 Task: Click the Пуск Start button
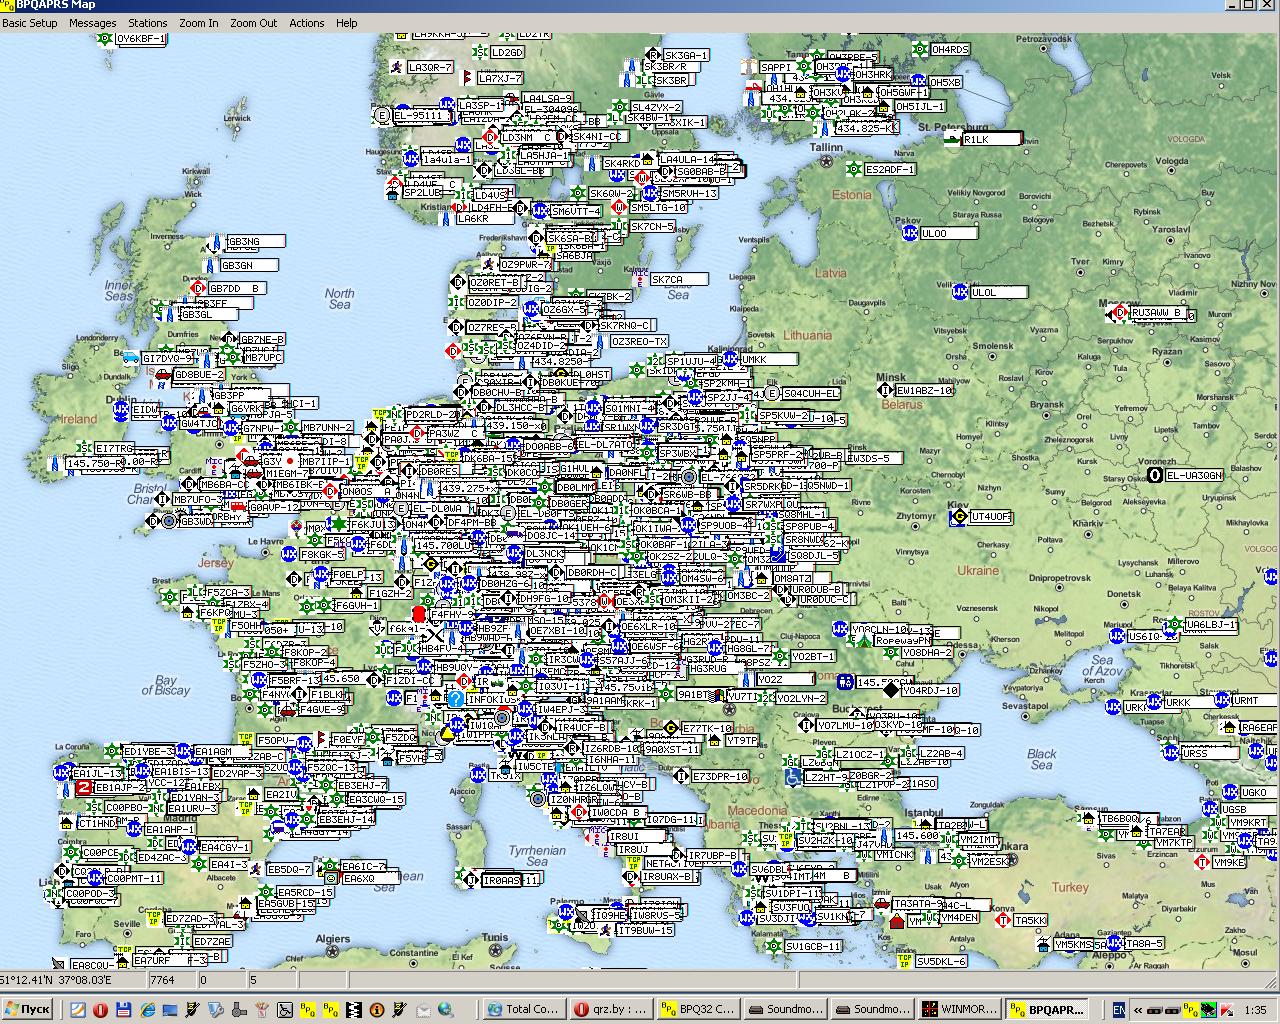click(28, 1009)
